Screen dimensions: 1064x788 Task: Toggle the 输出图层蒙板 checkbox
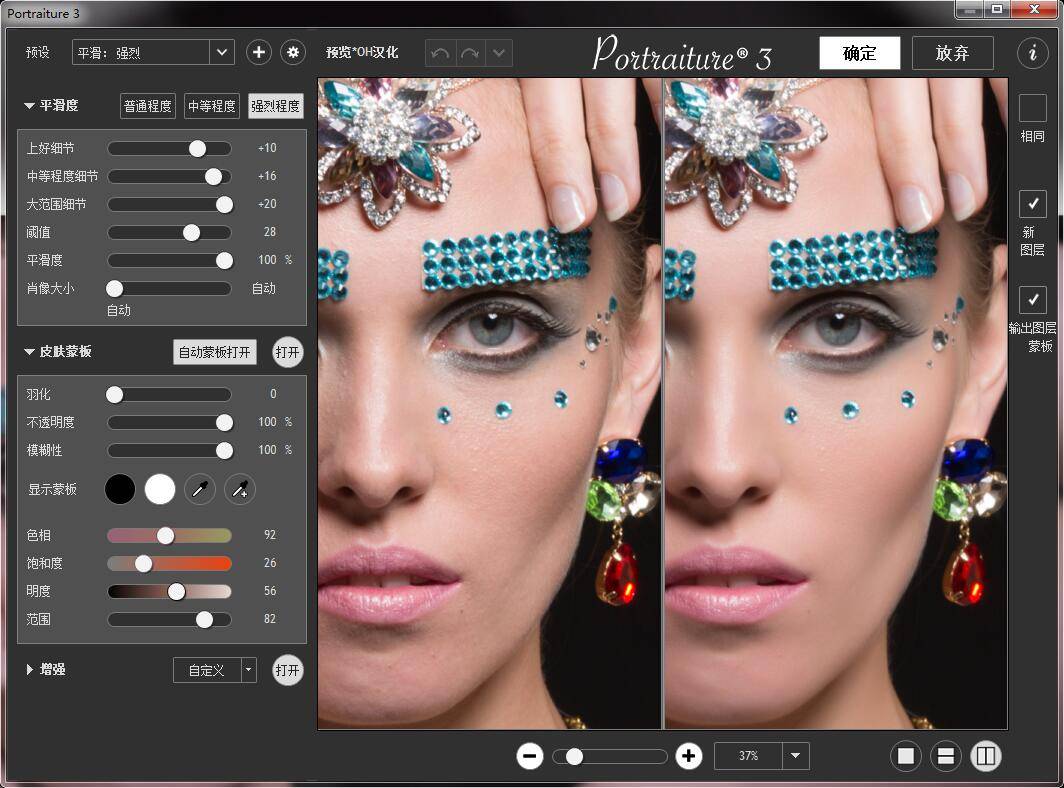click(1032, 300)
